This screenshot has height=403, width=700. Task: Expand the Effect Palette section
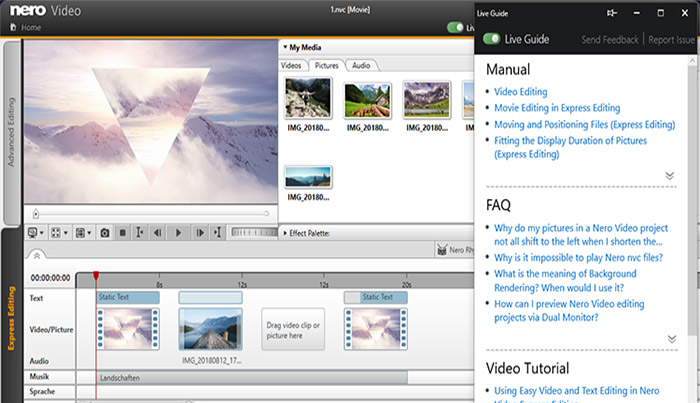point(285,233)
